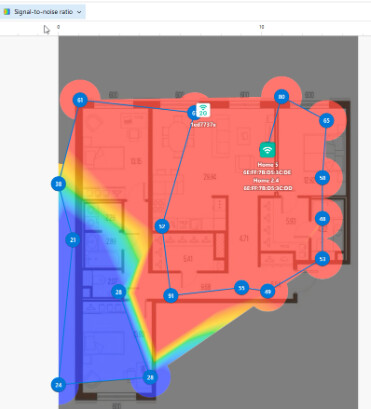Screen dimensions: 371x409
Task: Select measurement point 91
Action: point(171,296)
